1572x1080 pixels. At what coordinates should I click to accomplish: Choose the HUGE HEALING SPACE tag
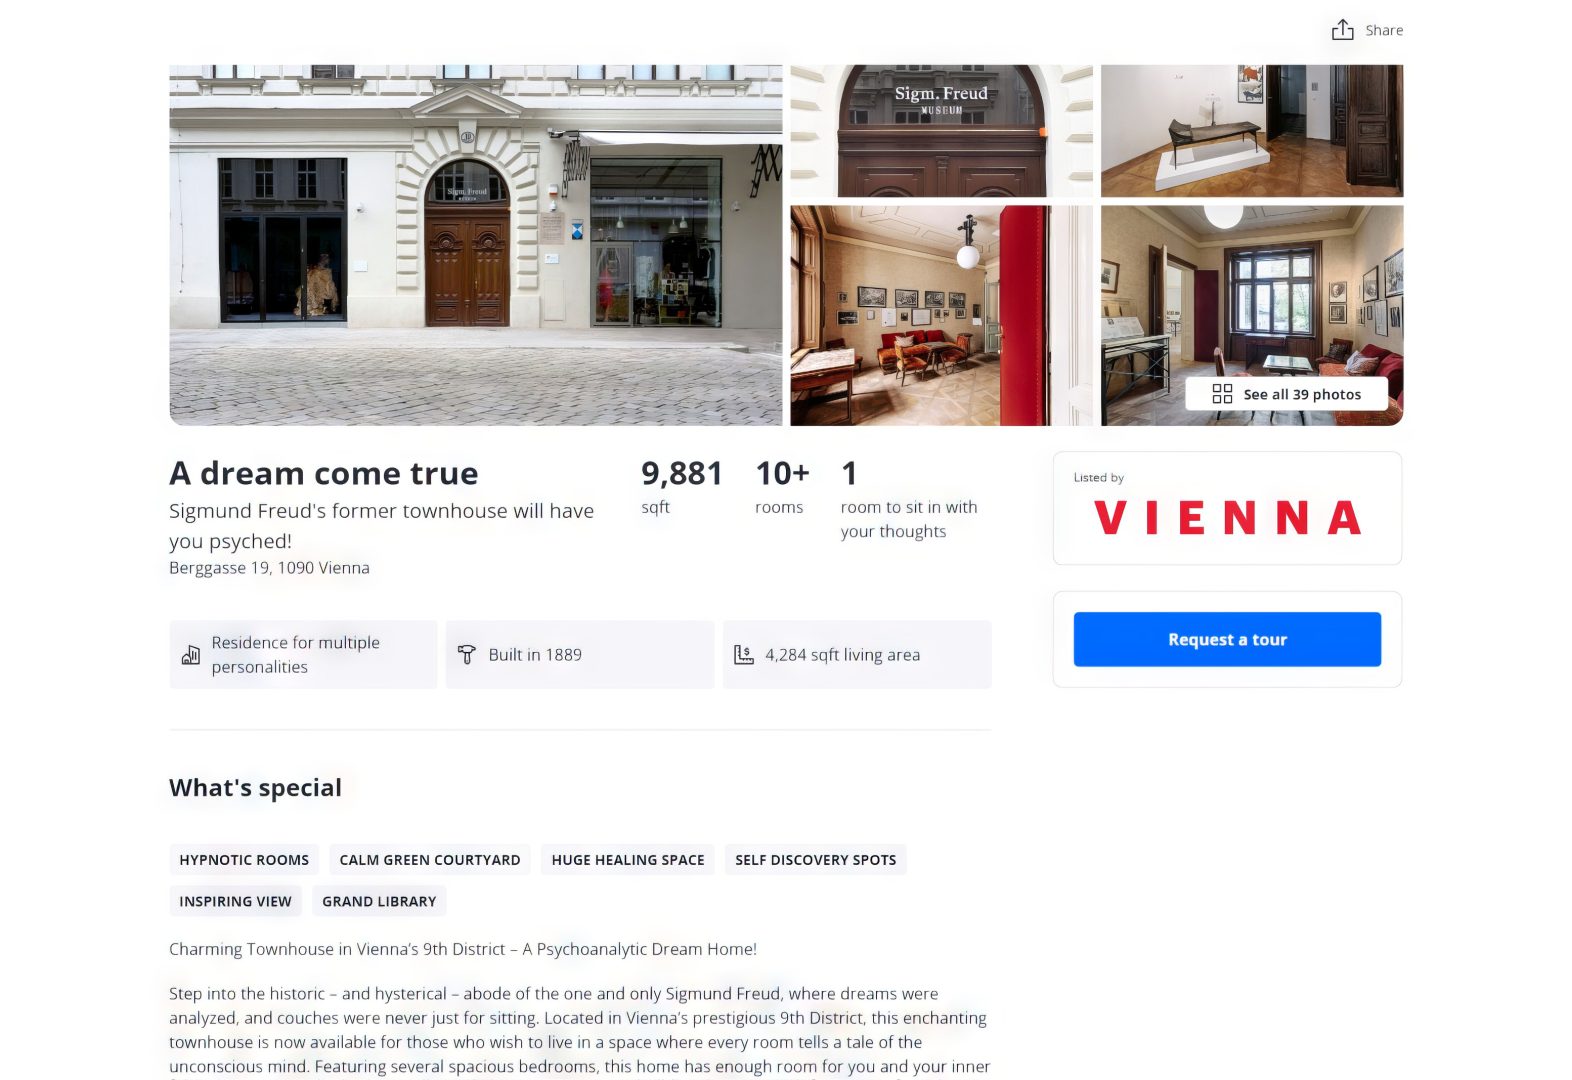click(x=628, y=860)
